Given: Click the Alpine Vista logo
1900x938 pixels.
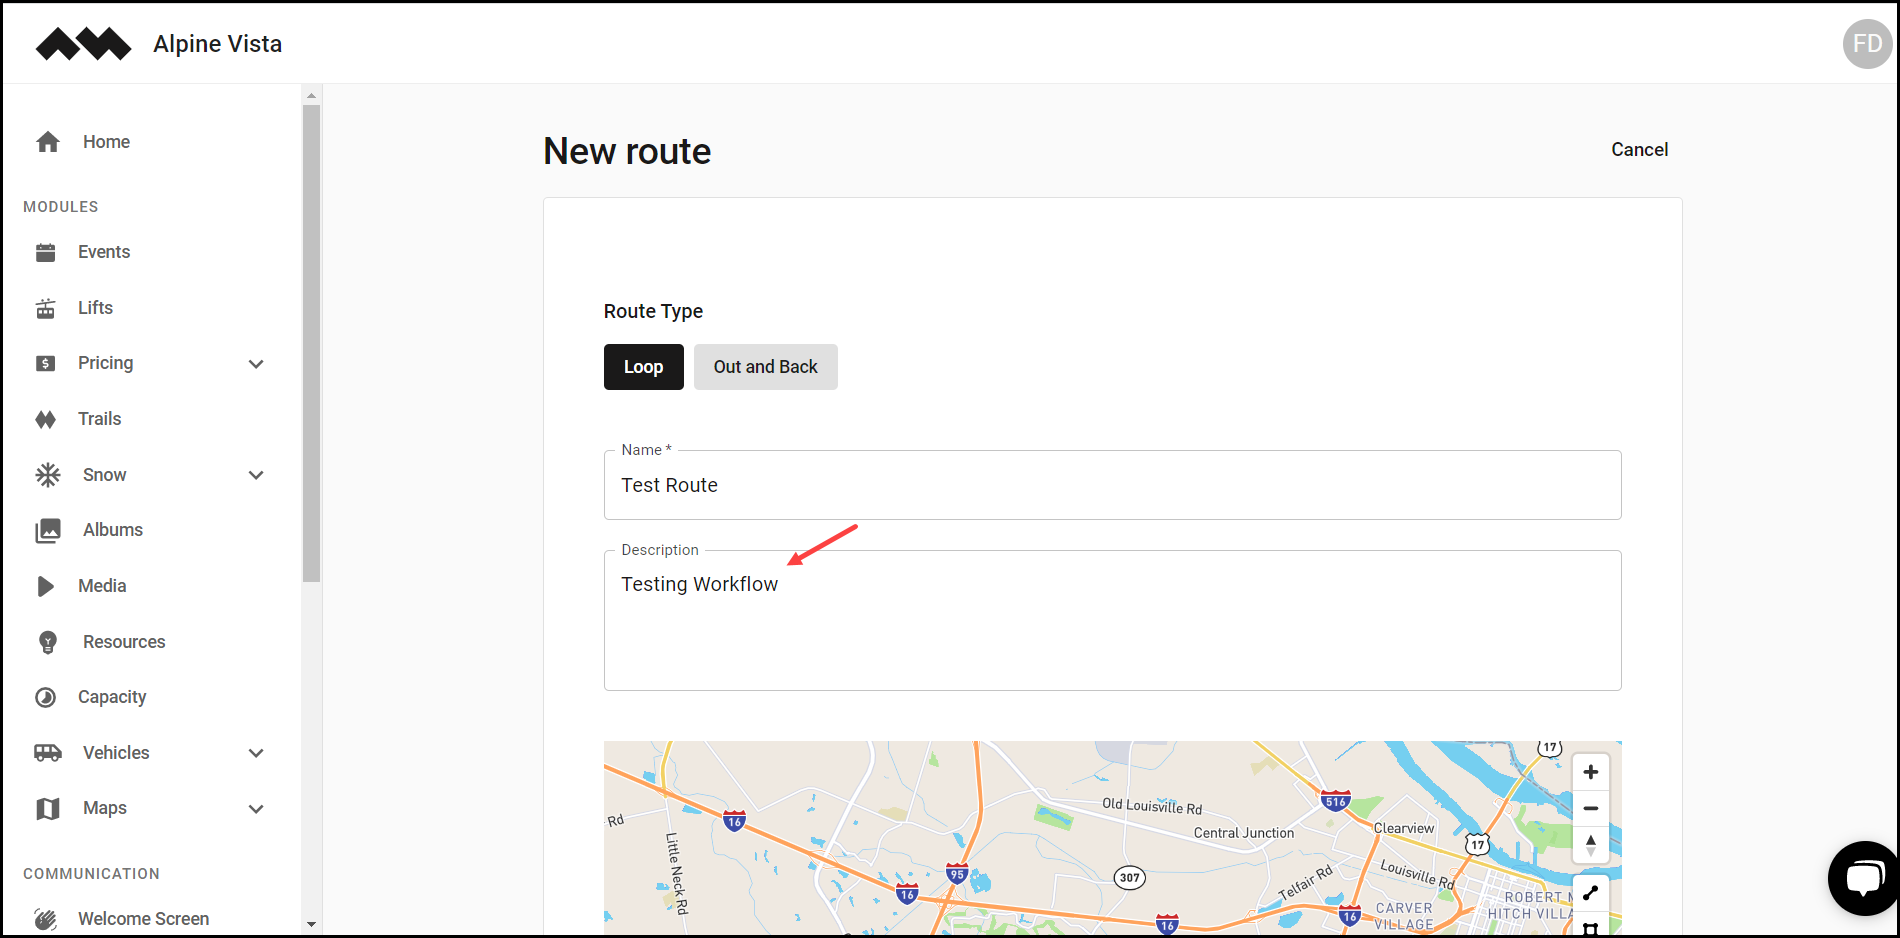Looking at the screenshot, I should [x=84, y=43].
